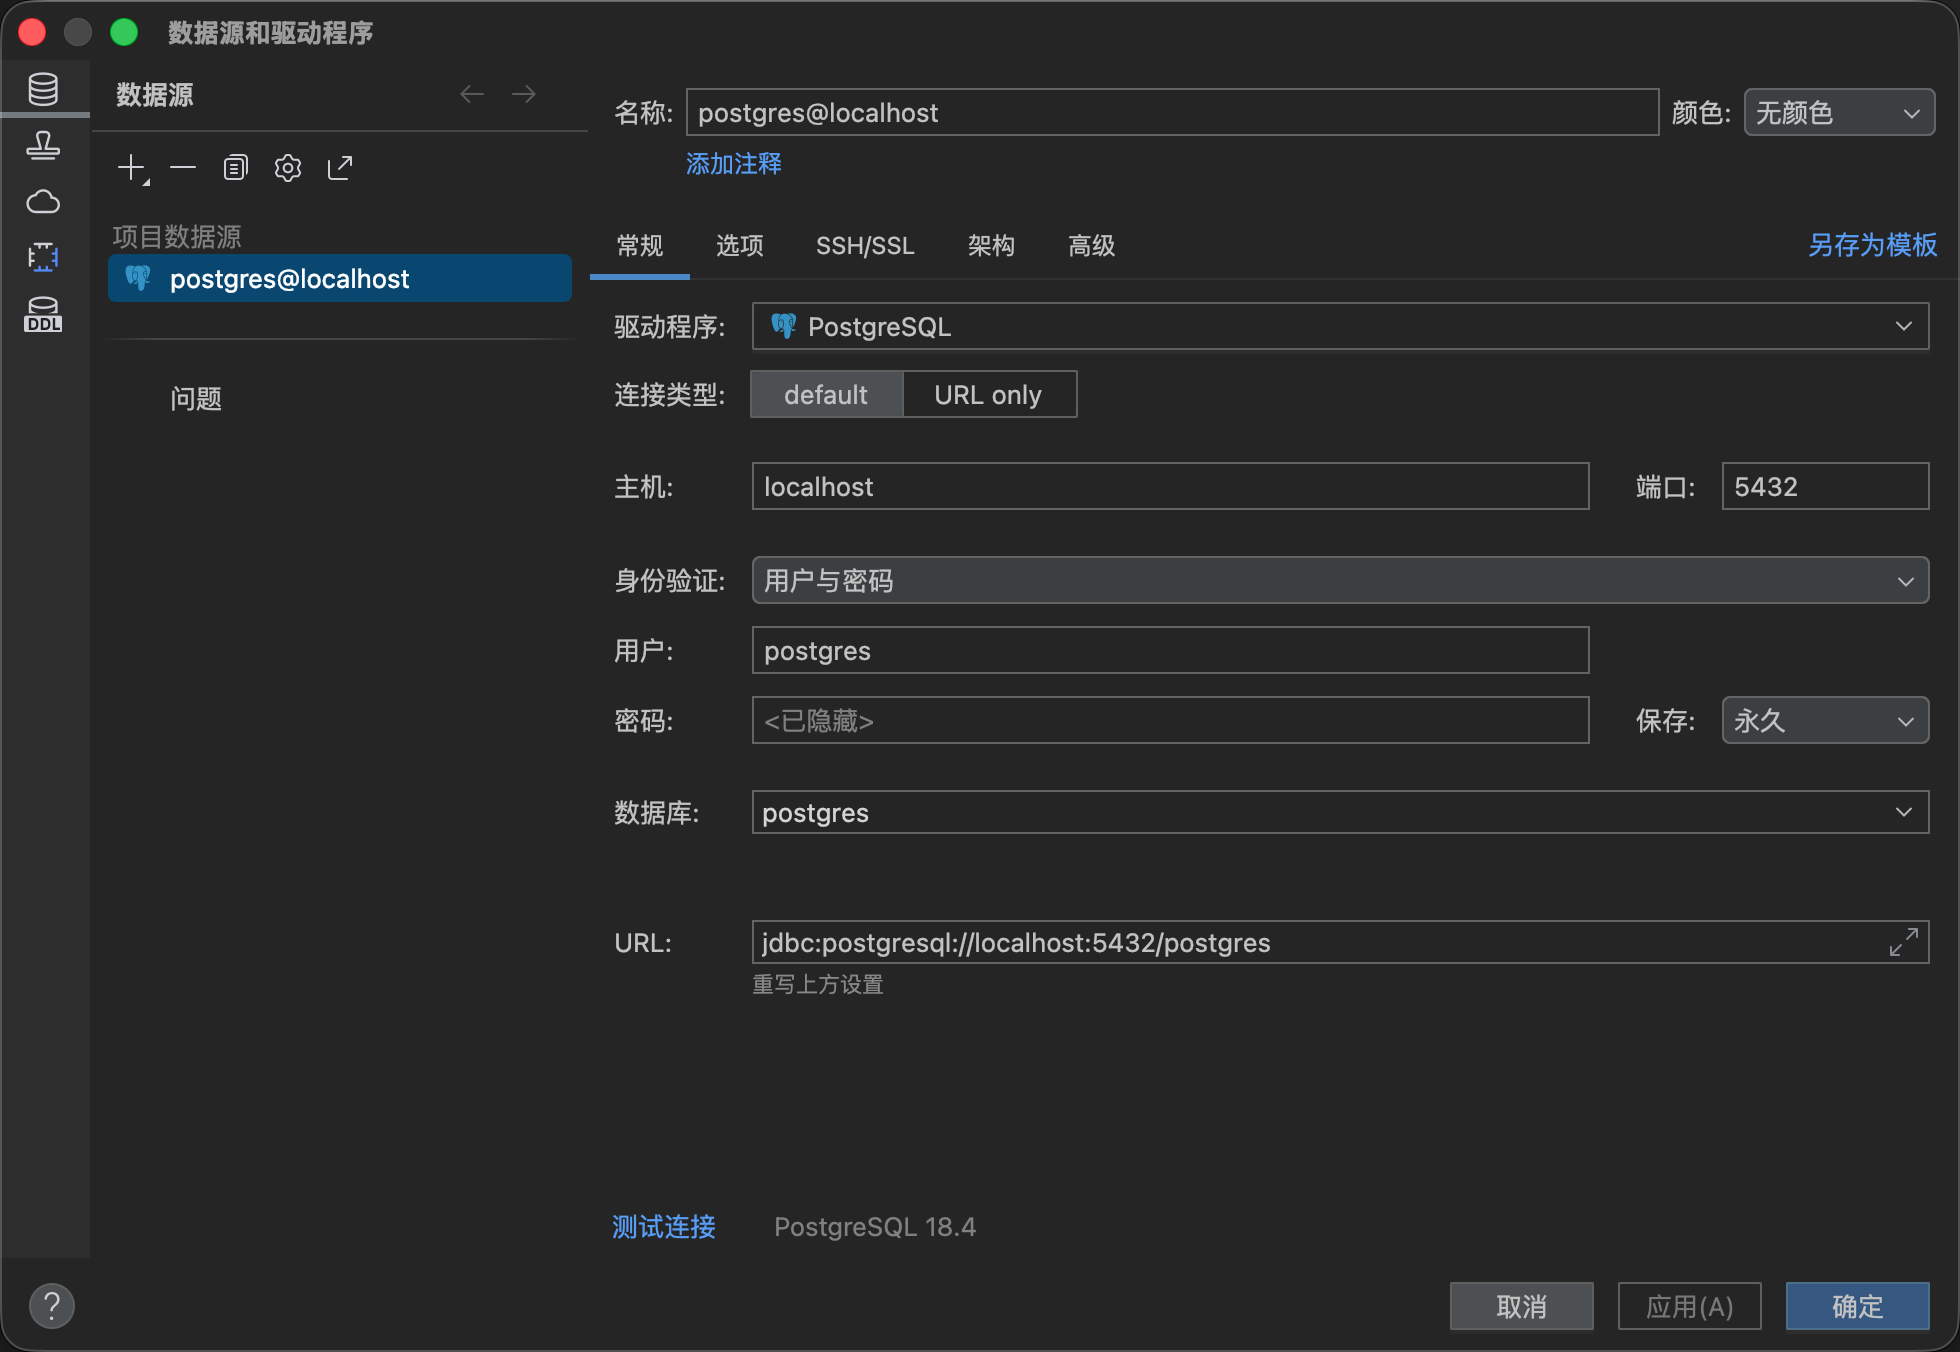Click the 添加注释 link
Screen dimensions: 1960x1352
pyautogui.click(x=734, y=164)
